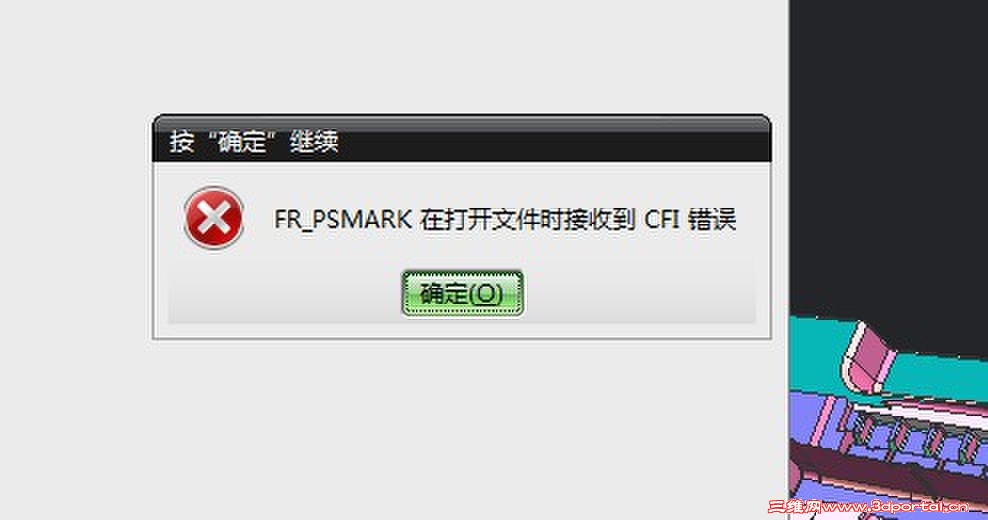This screenshot has height=520, width=988.
Task: Click empty gray area left of dialog
Action: pyautogui.click(x=76, y=252)
